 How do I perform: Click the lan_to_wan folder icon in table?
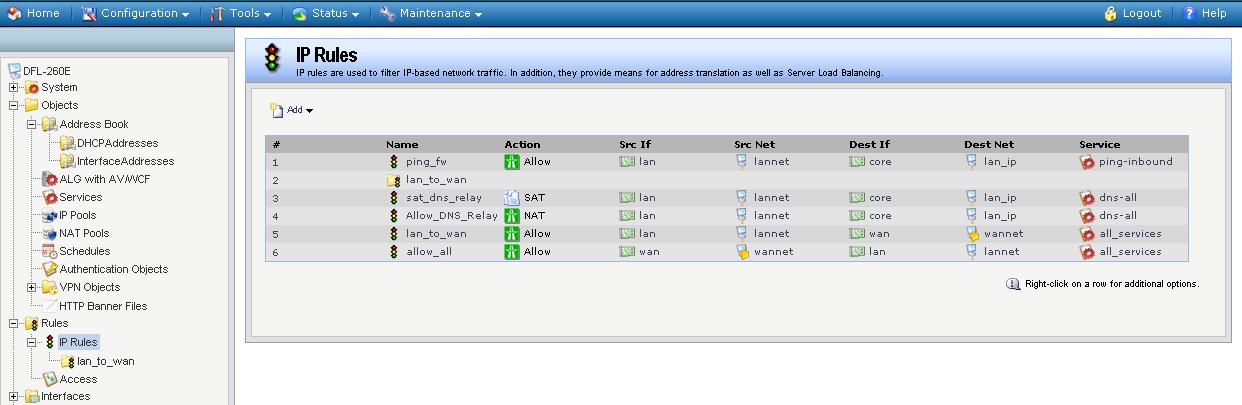point(394,180)
